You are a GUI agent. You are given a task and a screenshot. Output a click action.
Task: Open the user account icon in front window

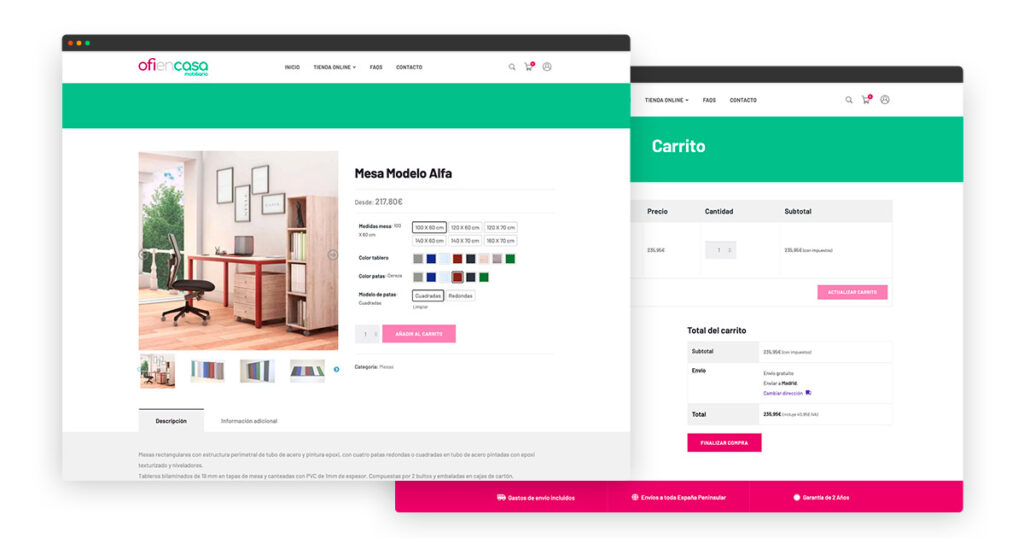tap(547, 67)
